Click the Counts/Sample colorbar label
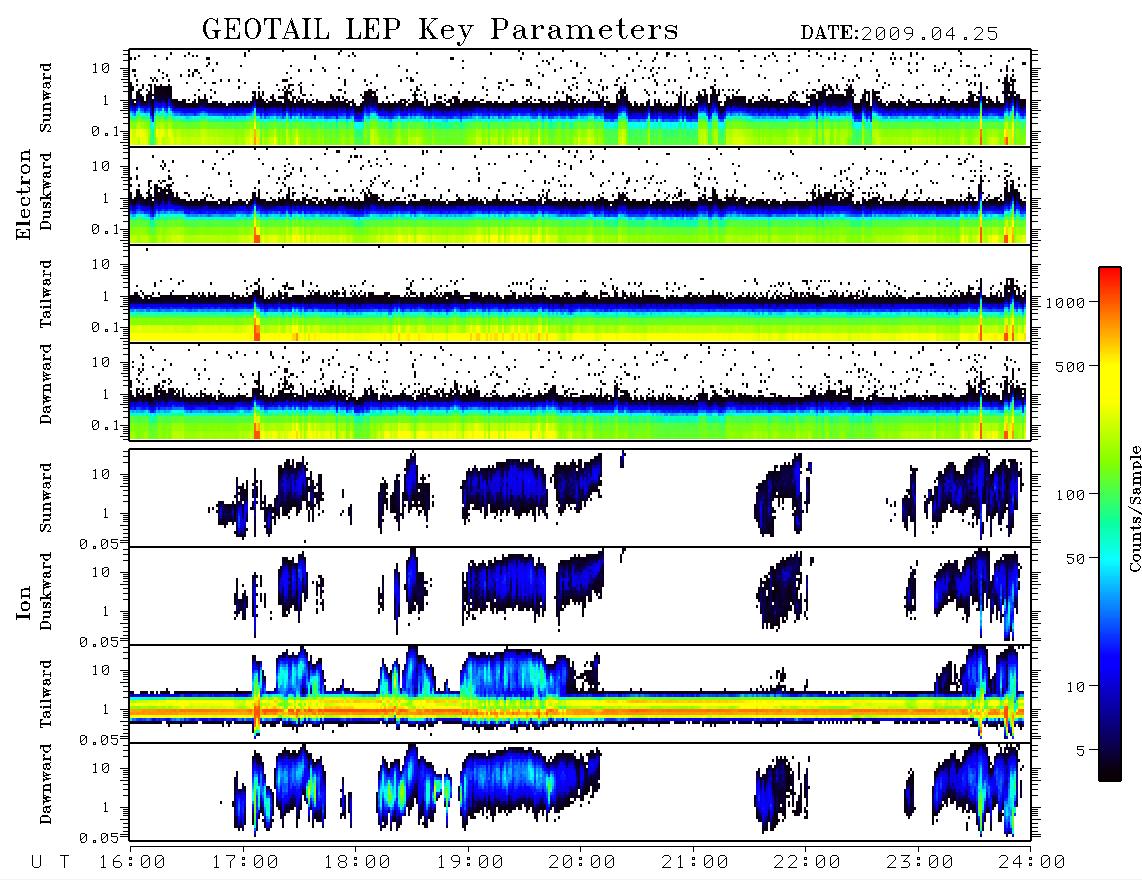The height and width of the screenshot is (880, 1142). (1134, 508)
